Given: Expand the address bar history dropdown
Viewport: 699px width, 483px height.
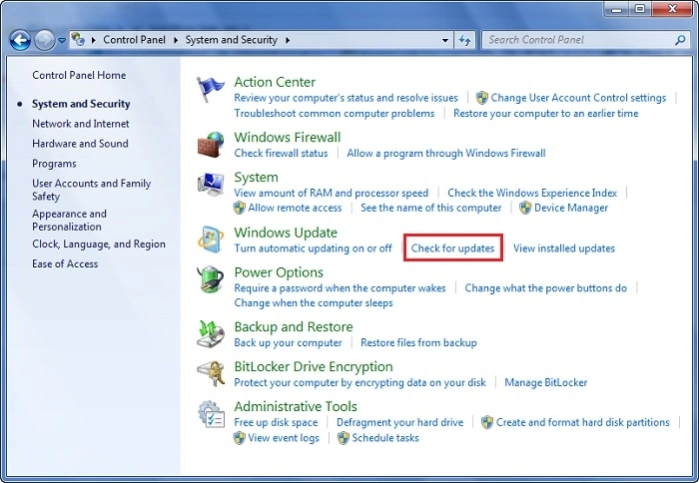Looking at the screenshot, I should click(445, 40).
